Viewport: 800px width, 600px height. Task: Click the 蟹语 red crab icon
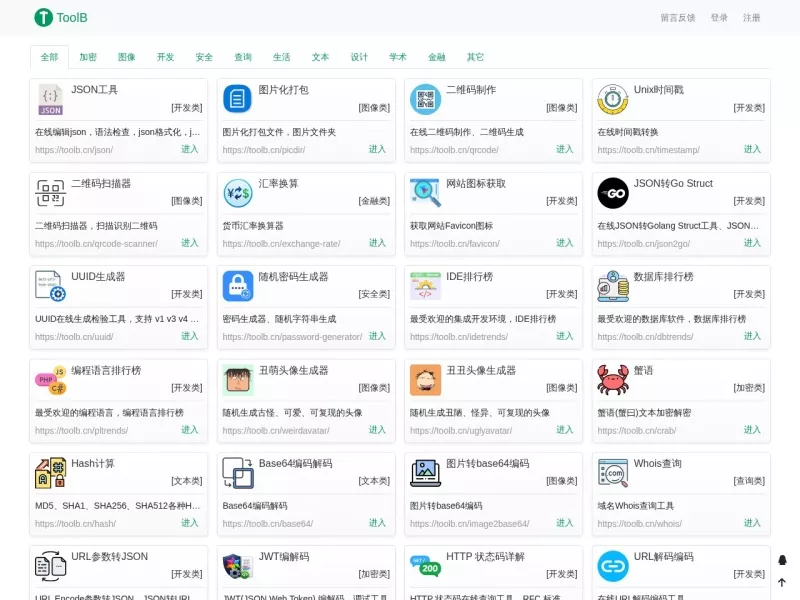[x=613, y=380]
